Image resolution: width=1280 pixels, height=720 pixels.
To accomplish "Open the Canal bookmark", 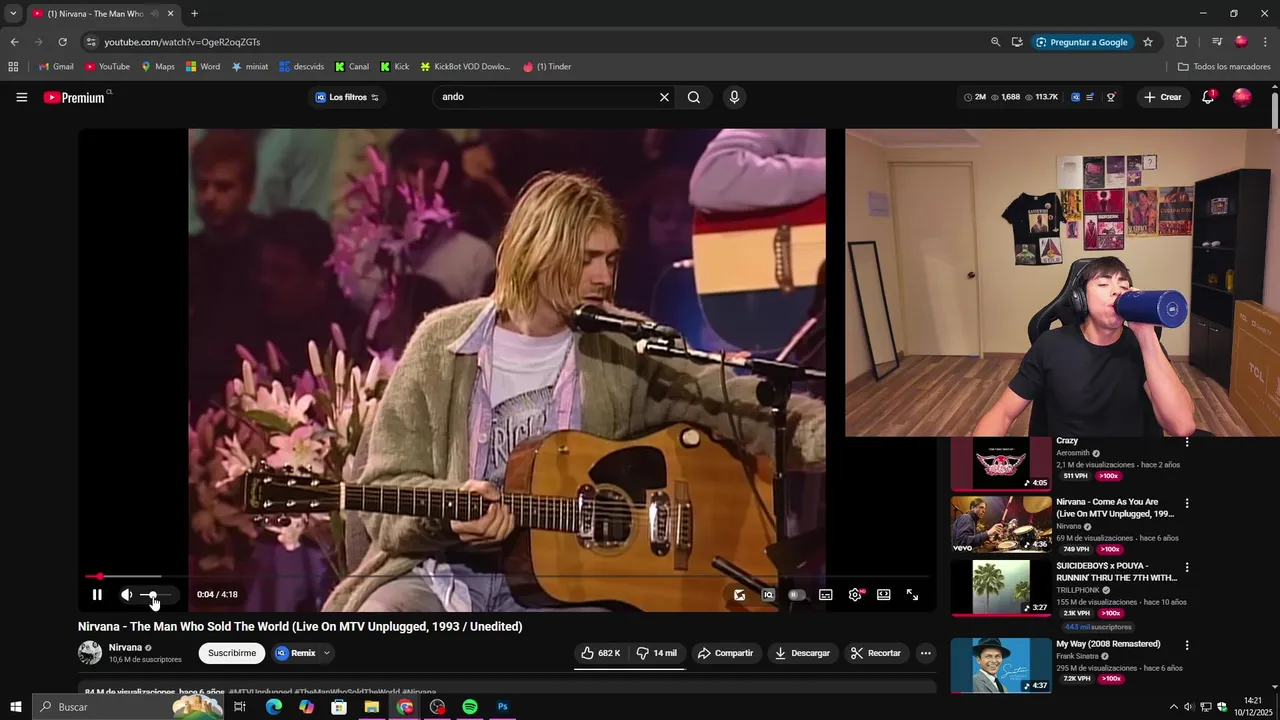I will 352,67.
